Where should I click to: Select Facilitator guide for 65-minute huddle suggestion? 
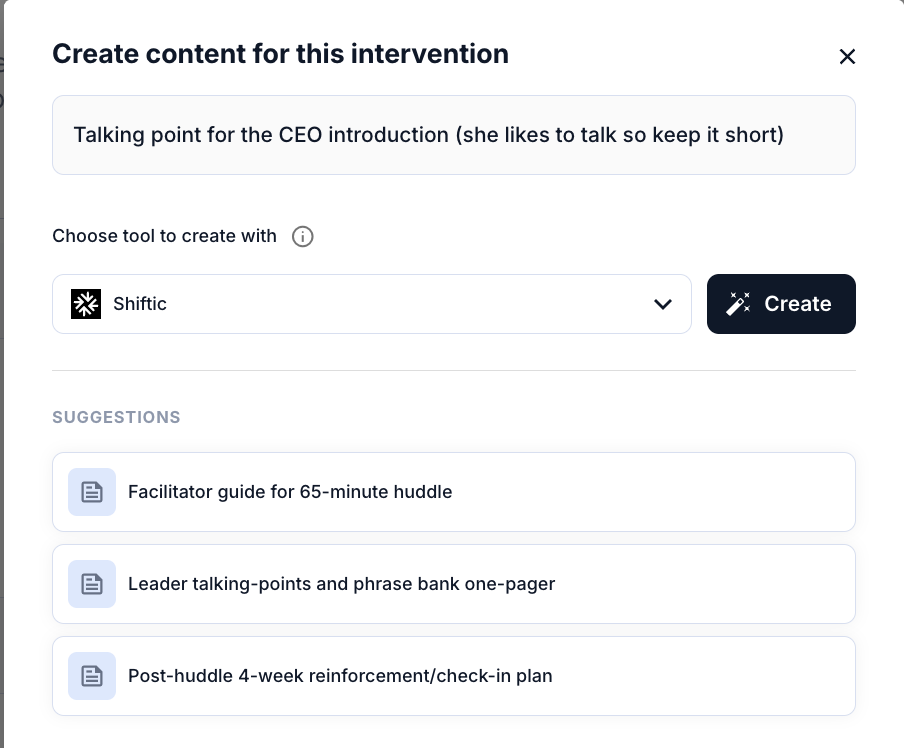click(x=454, y=492)
